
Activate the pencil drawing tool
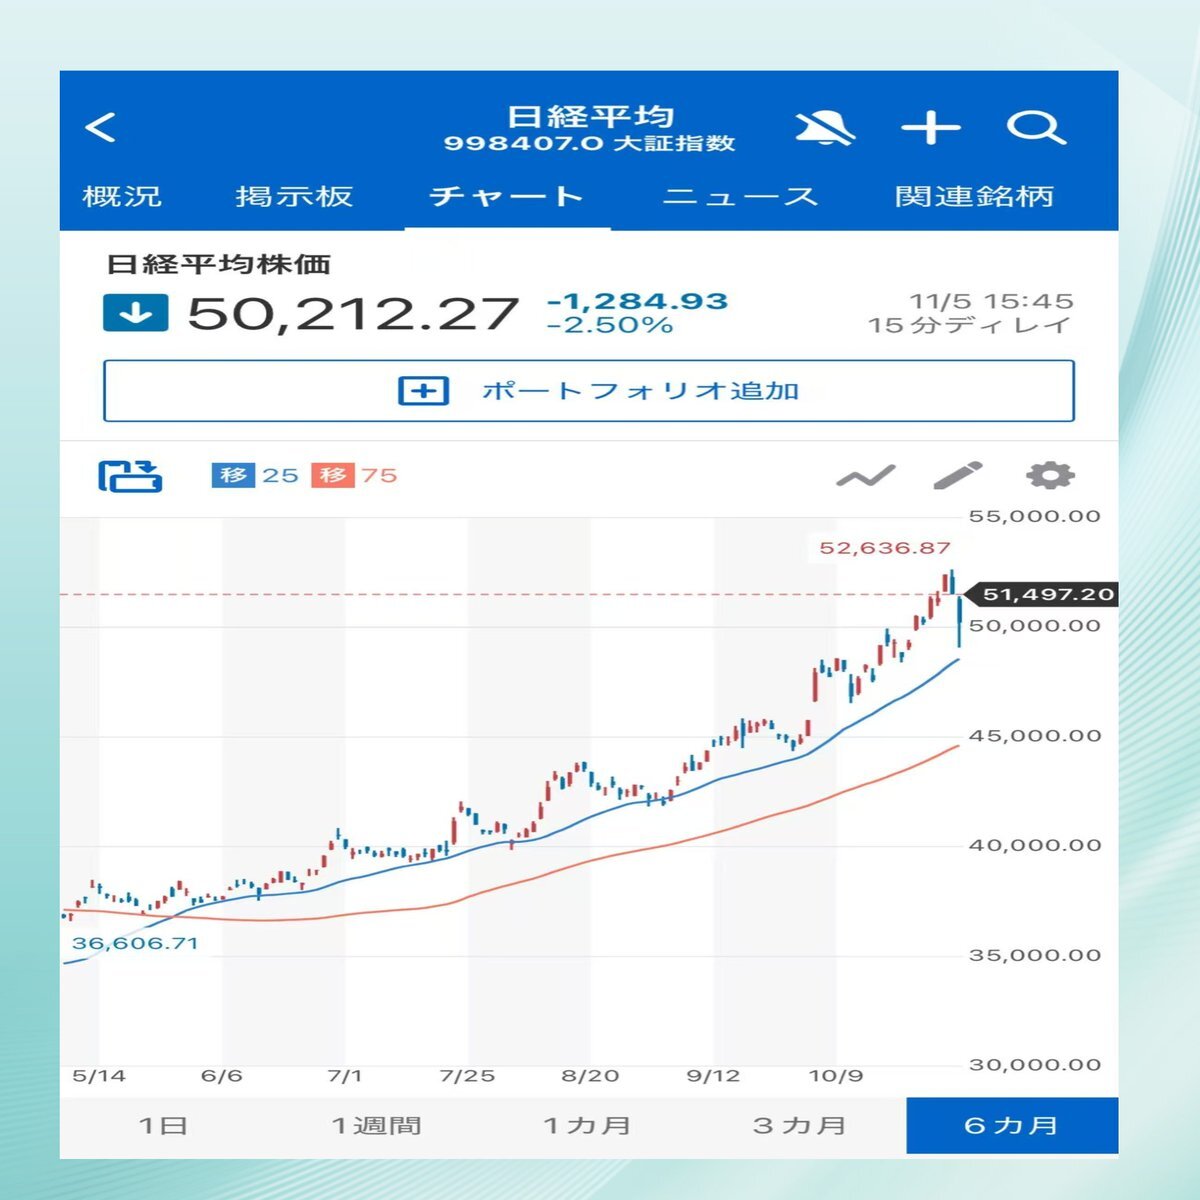957,476
